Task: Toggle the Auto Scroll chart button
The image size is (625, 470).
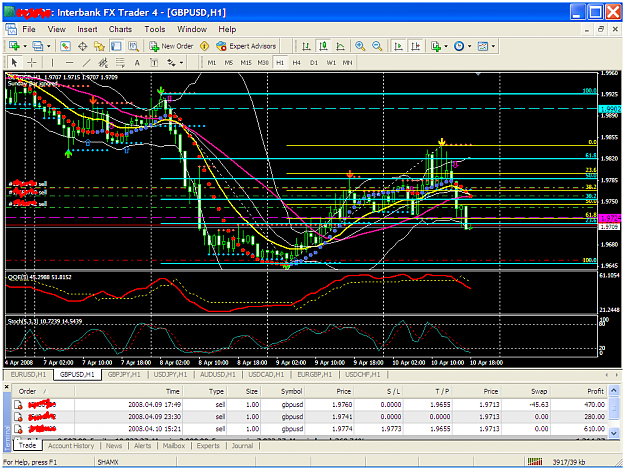Action: (398, 46)
